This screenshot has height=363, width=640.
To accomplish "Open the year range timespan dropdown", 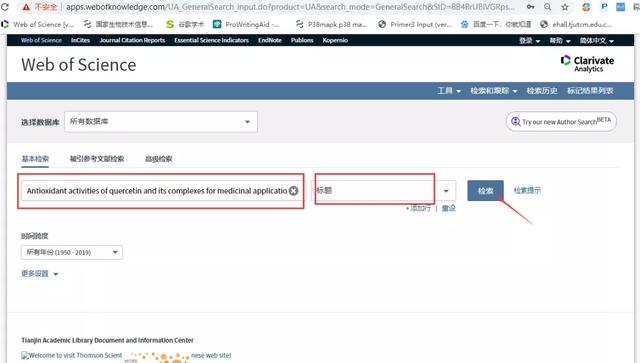I will pos(71,252).
